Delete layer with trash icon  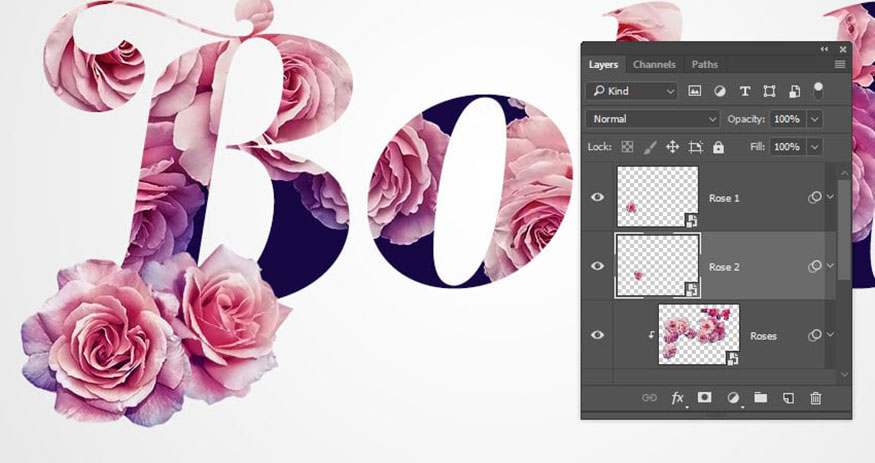click(815, 398)
